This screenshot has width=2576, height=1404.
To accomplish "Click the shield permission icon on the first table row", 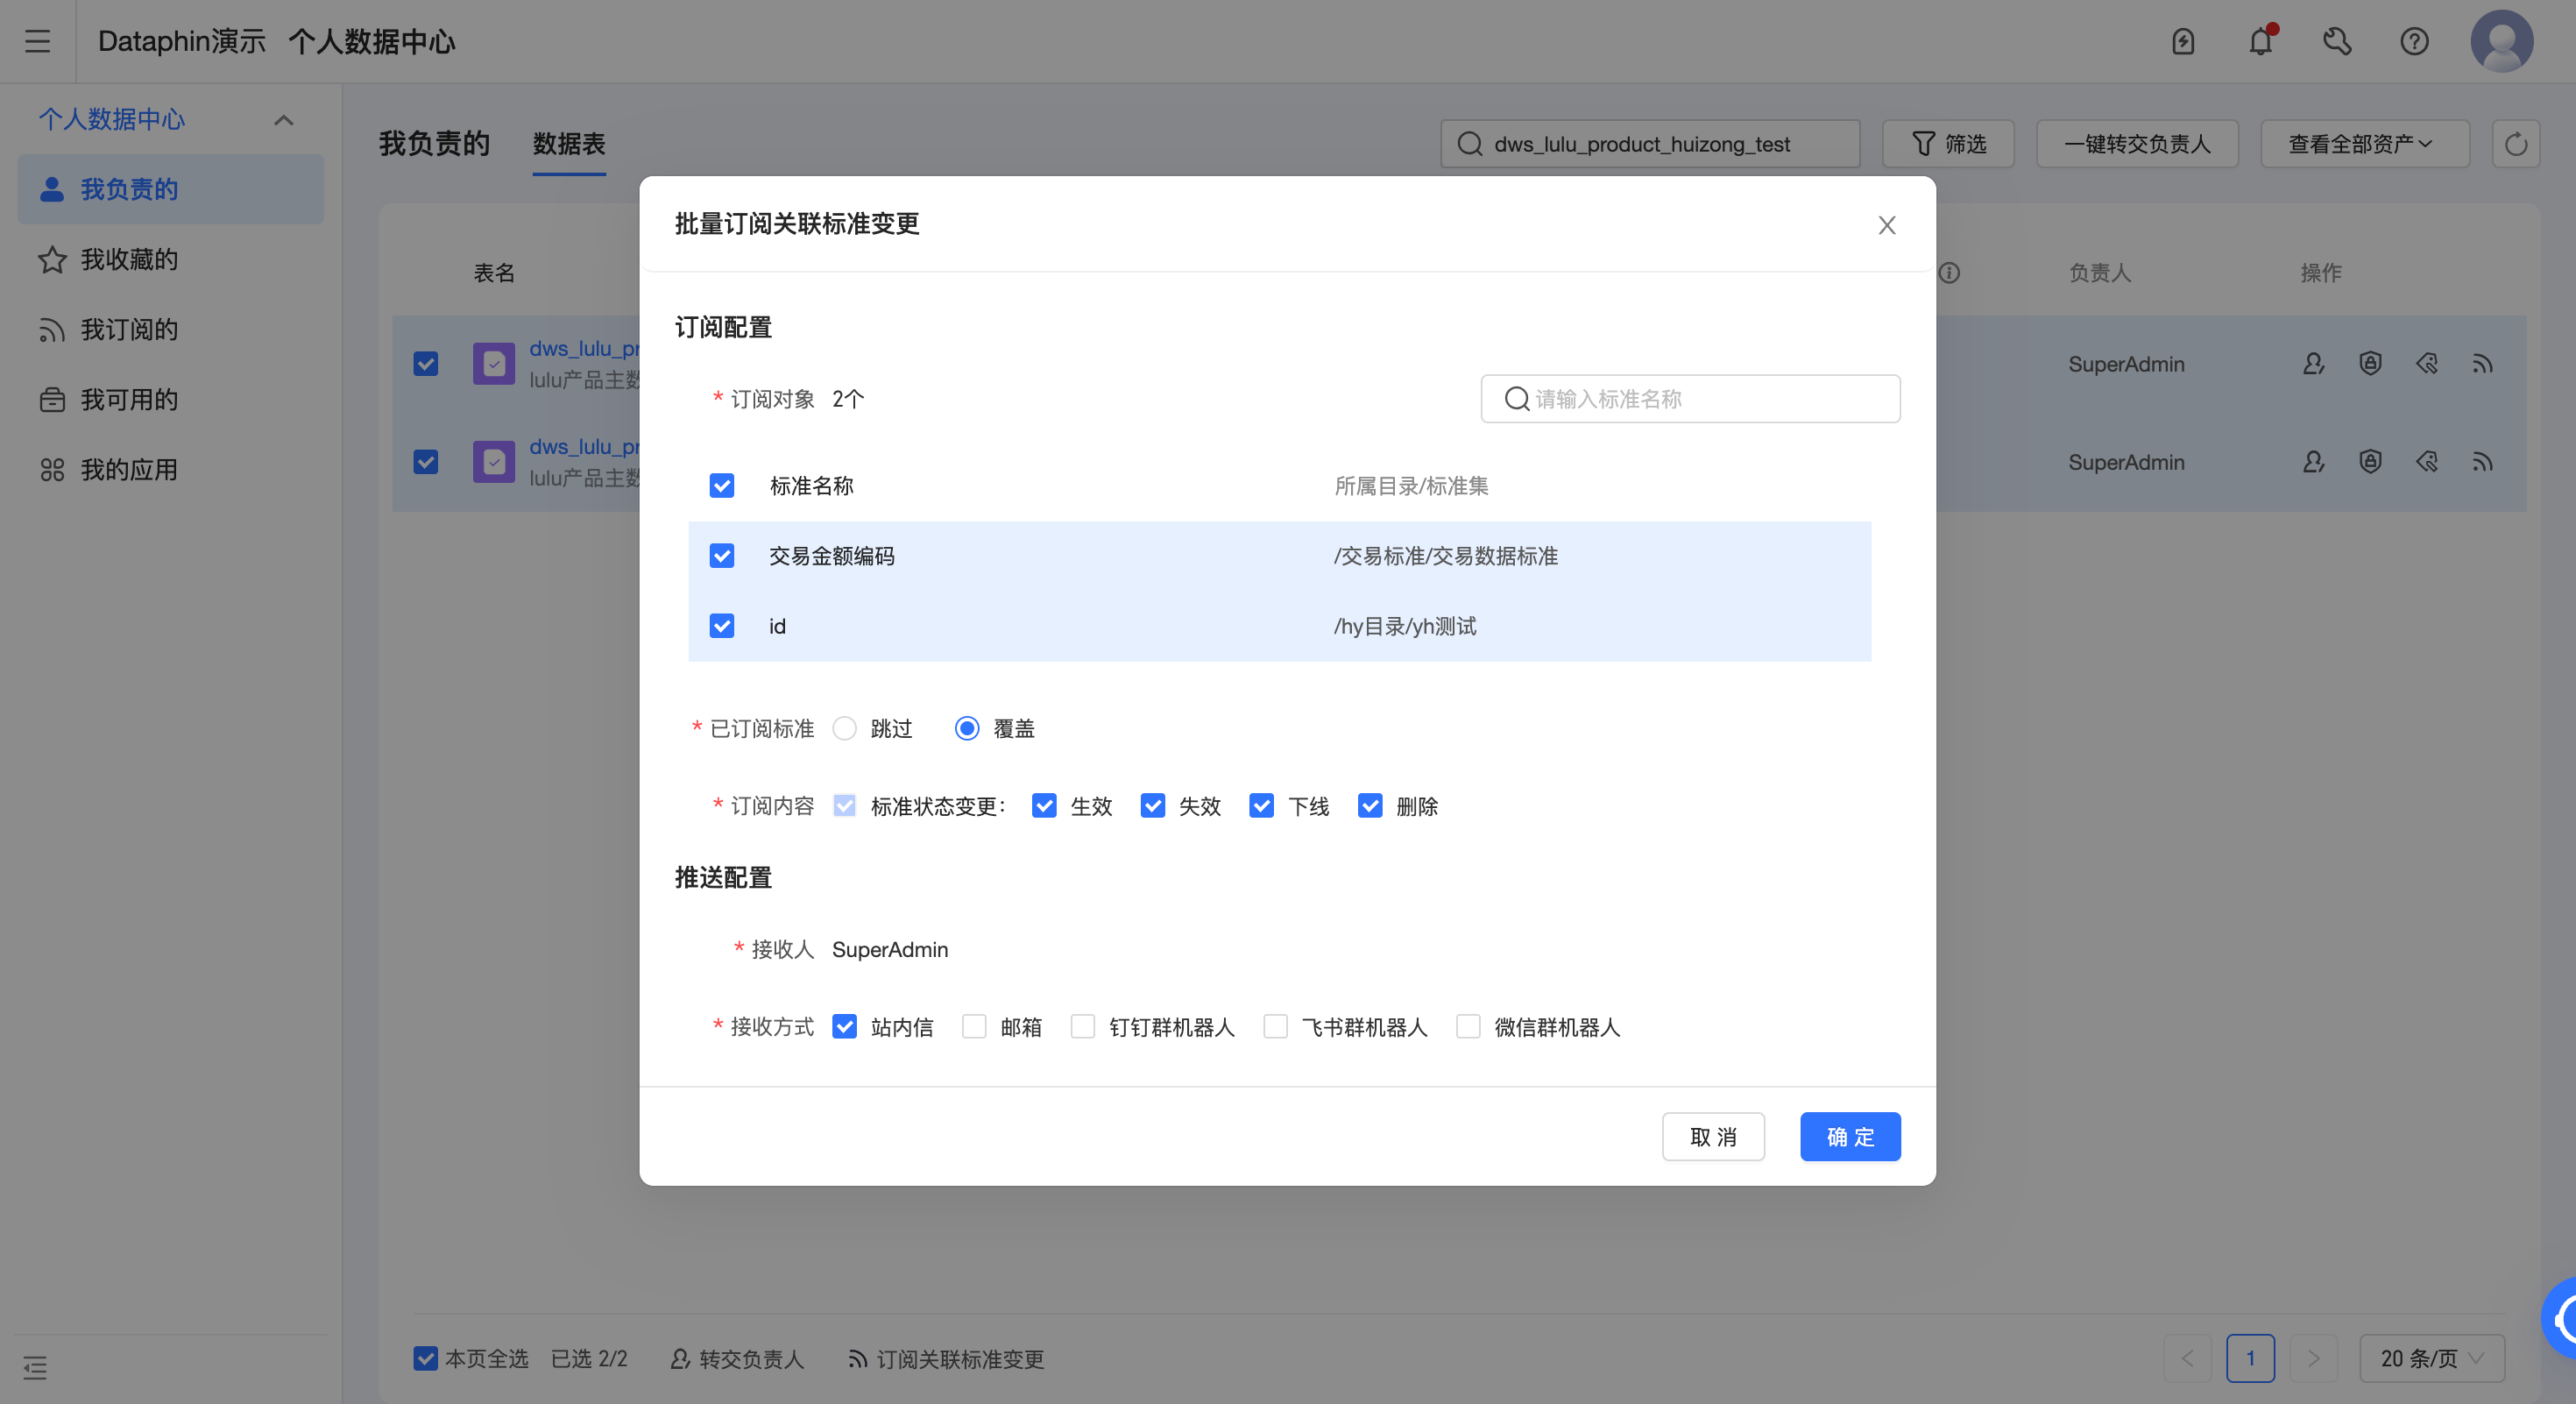I will [2370, 363].
